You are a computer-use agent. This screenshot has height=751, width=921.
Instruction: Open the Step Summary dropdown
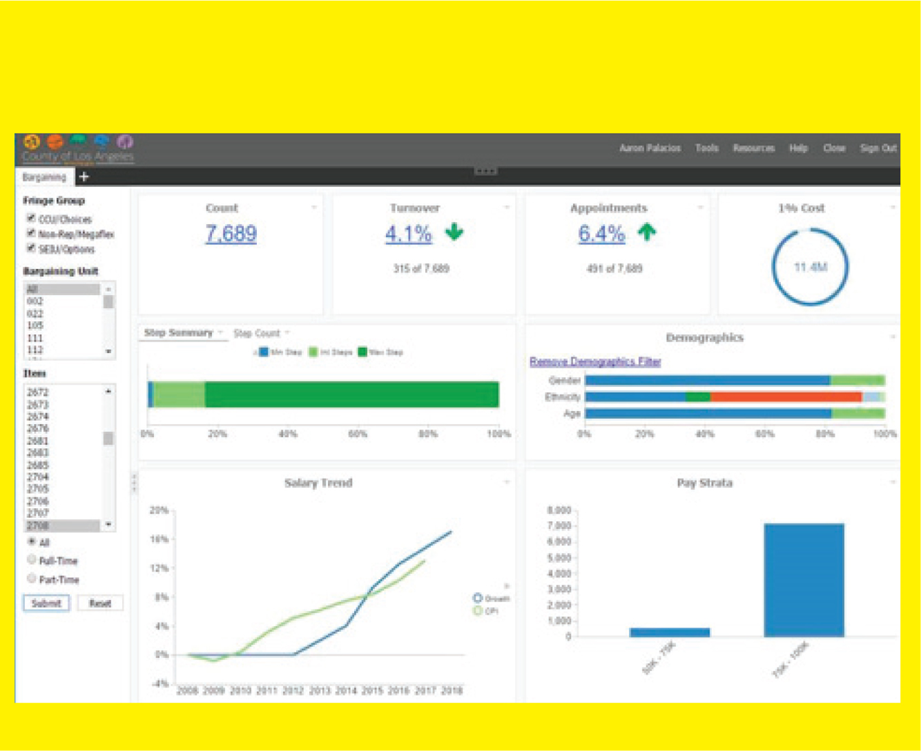click(x=183, y=333)
